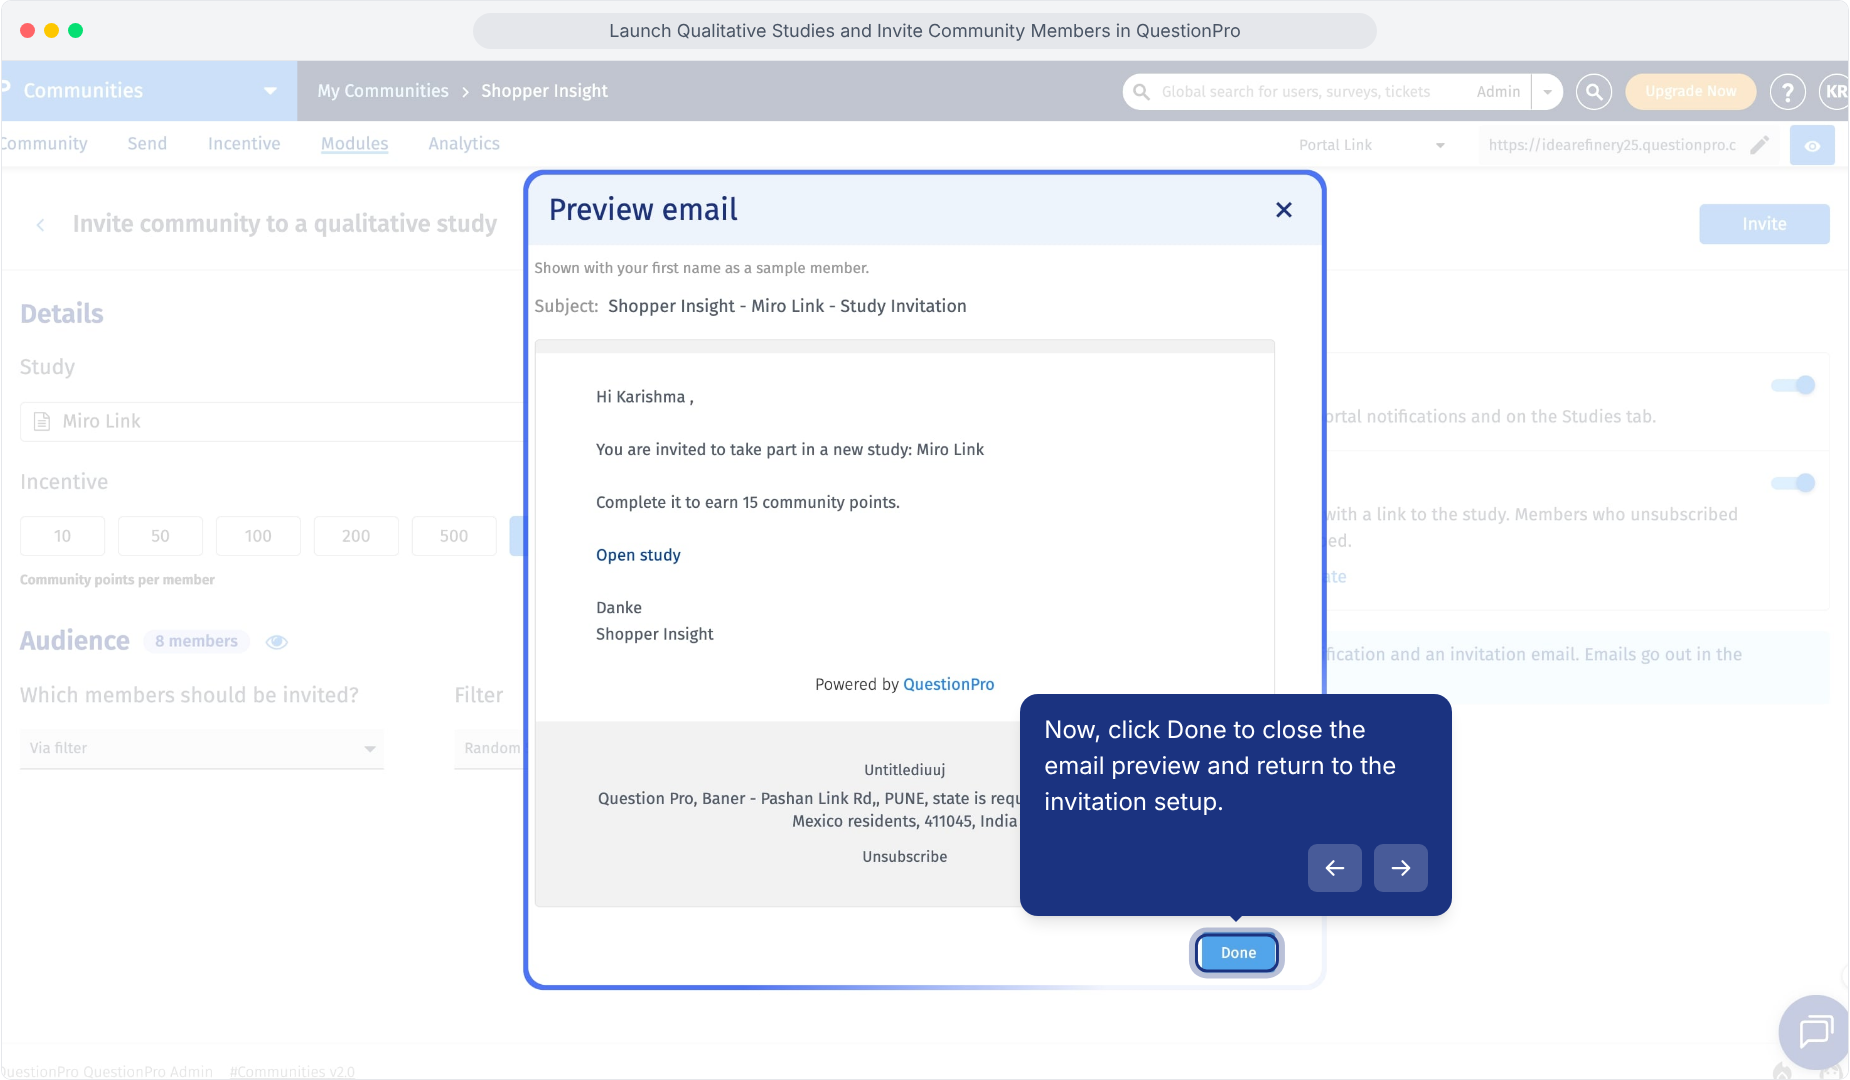Toggle the first notification switch off
Image resolution: width=1850 pixels, height=1080 pixels.
pos(1793,385)
